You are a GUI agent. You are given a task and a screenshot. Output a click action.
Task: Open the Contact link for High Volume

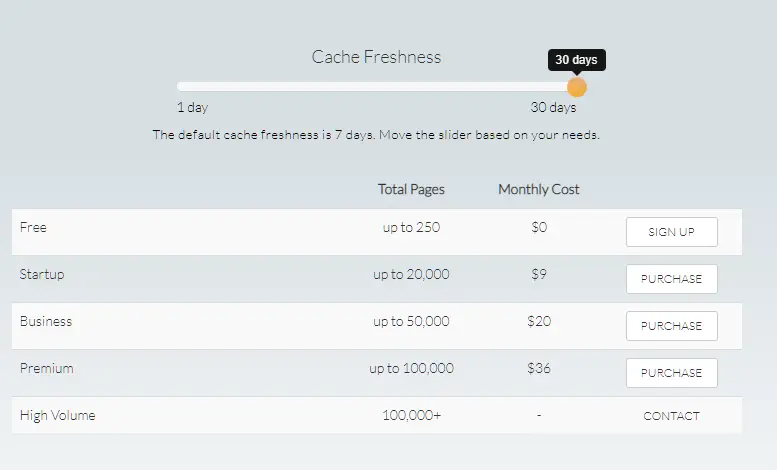[671, 416]
